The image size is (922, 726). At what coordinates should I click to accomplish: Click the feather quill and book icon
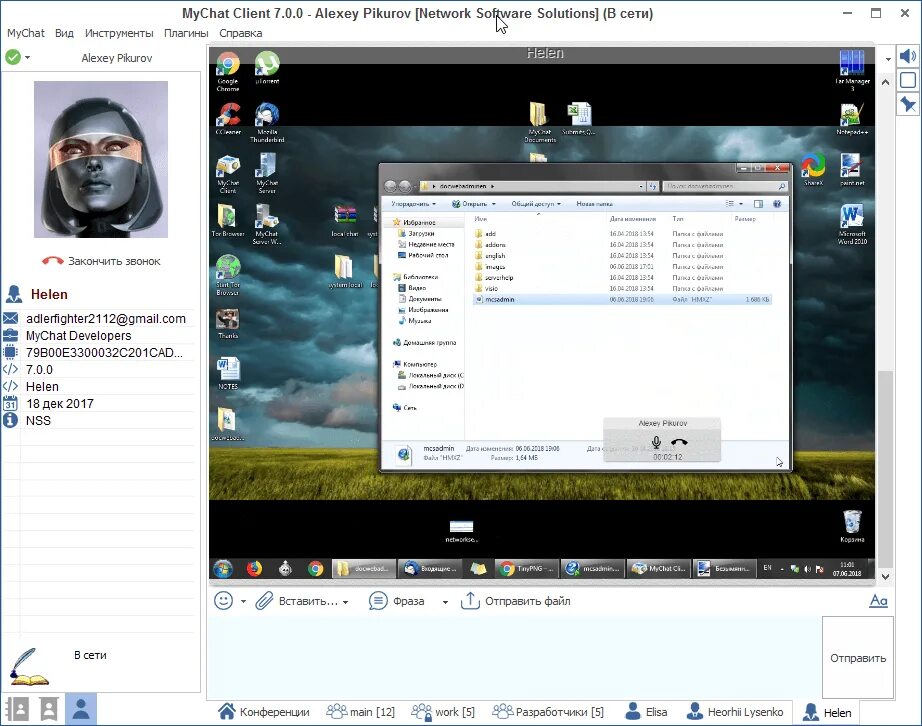point(29,667)
